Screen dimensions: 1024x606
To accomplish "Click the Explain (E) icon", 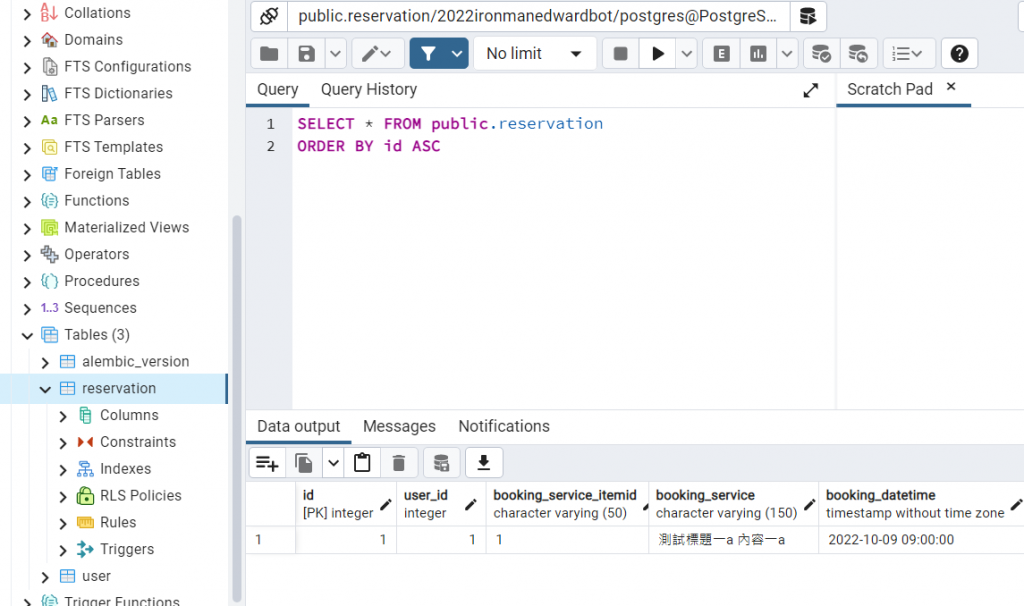I will 722,54.
